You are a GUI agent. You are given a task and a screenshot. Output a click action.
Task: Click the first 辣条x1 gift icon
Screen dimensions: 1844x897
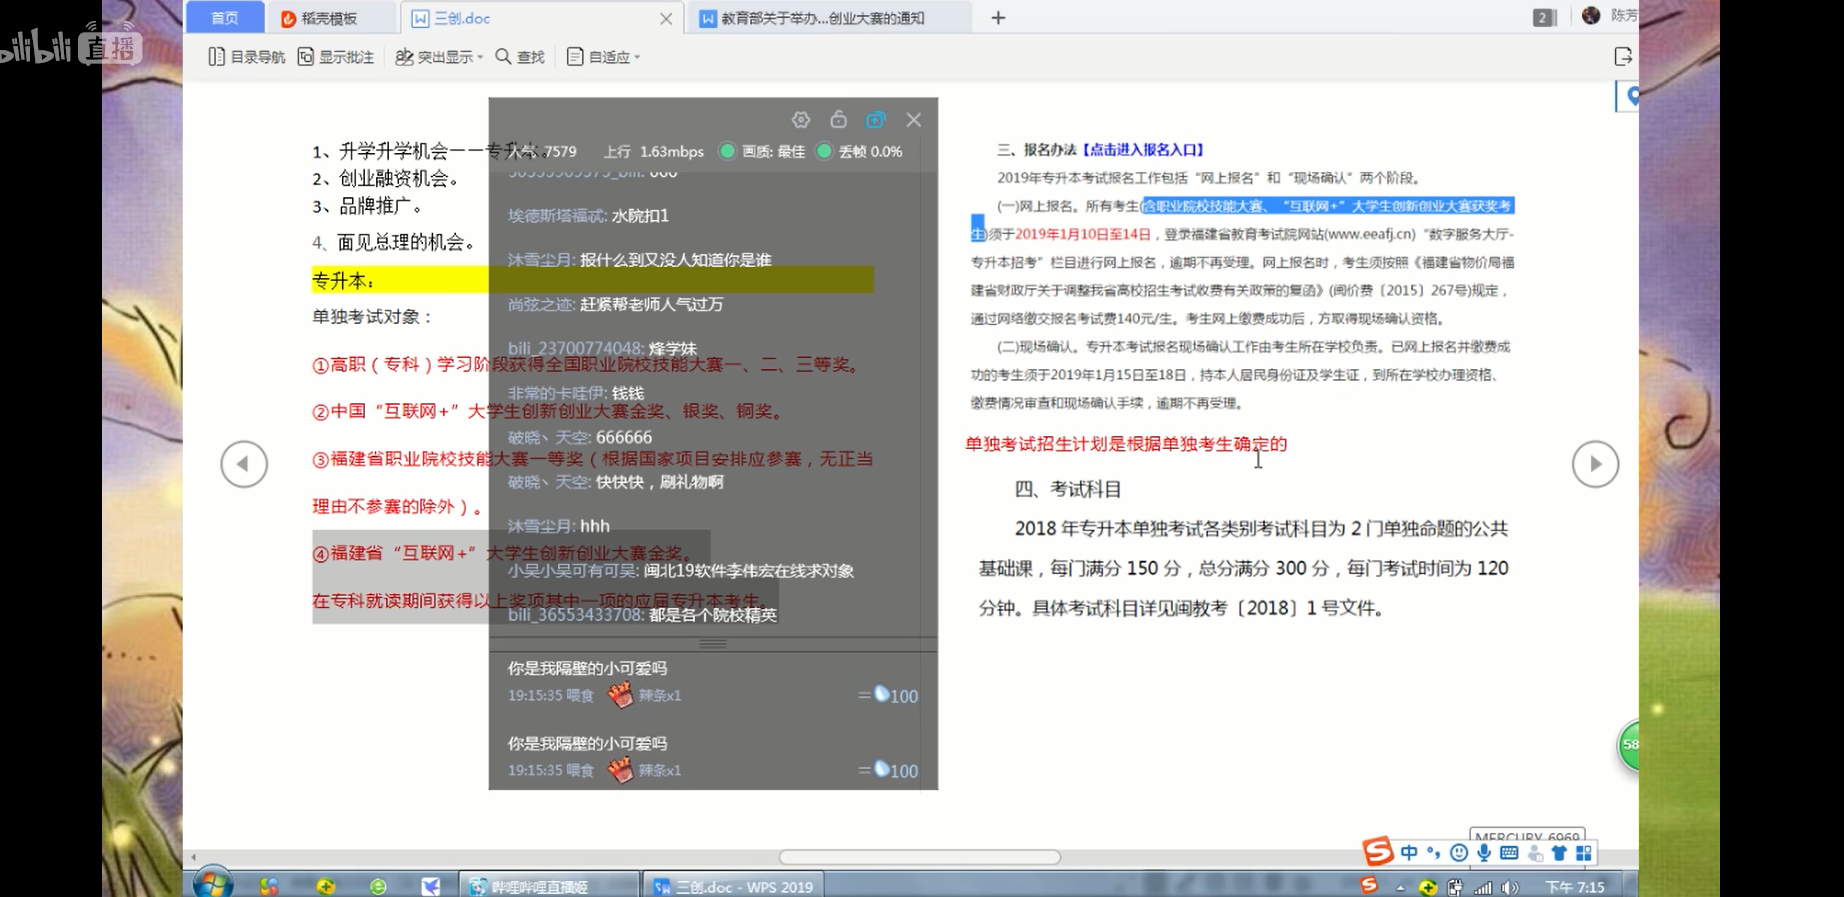tap(620, 695)
